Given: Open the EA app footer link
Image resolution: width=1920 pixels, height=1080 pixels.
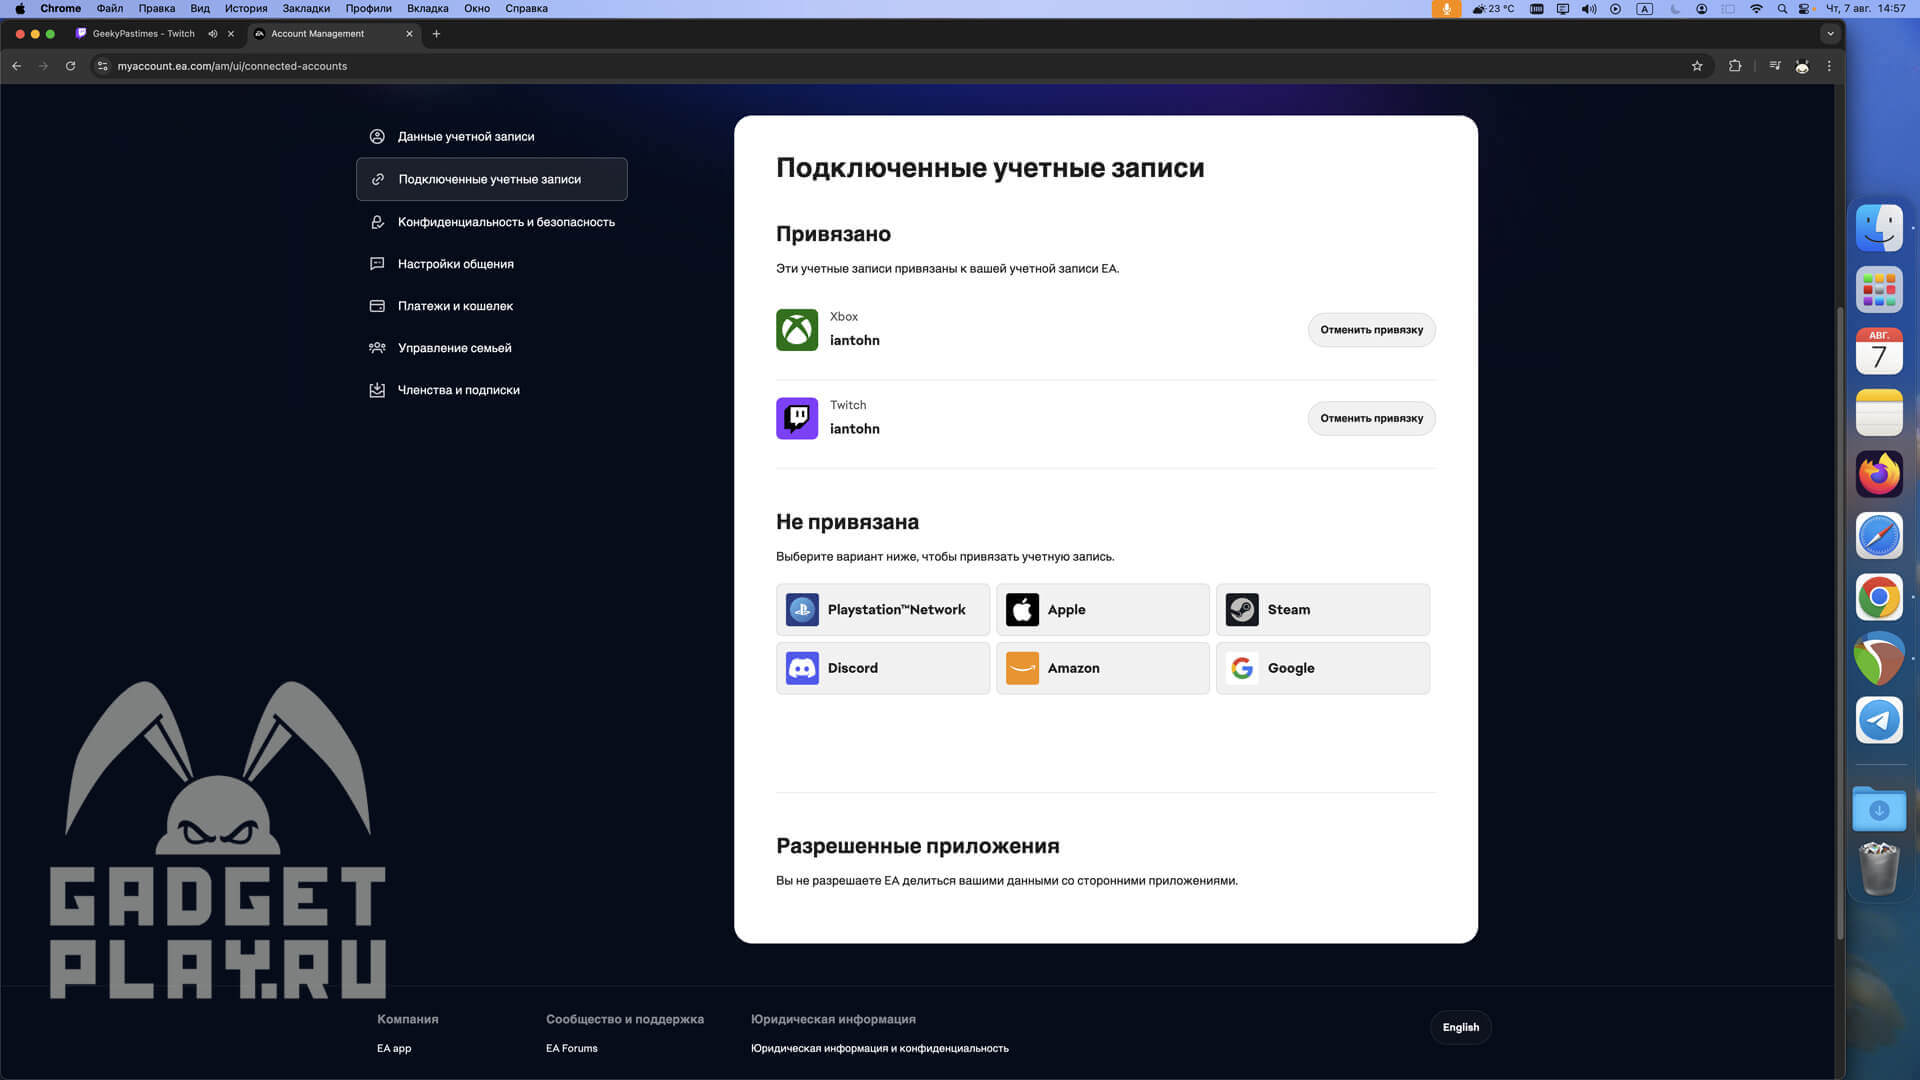Looking at the screenshot, I should (394, 1048).
